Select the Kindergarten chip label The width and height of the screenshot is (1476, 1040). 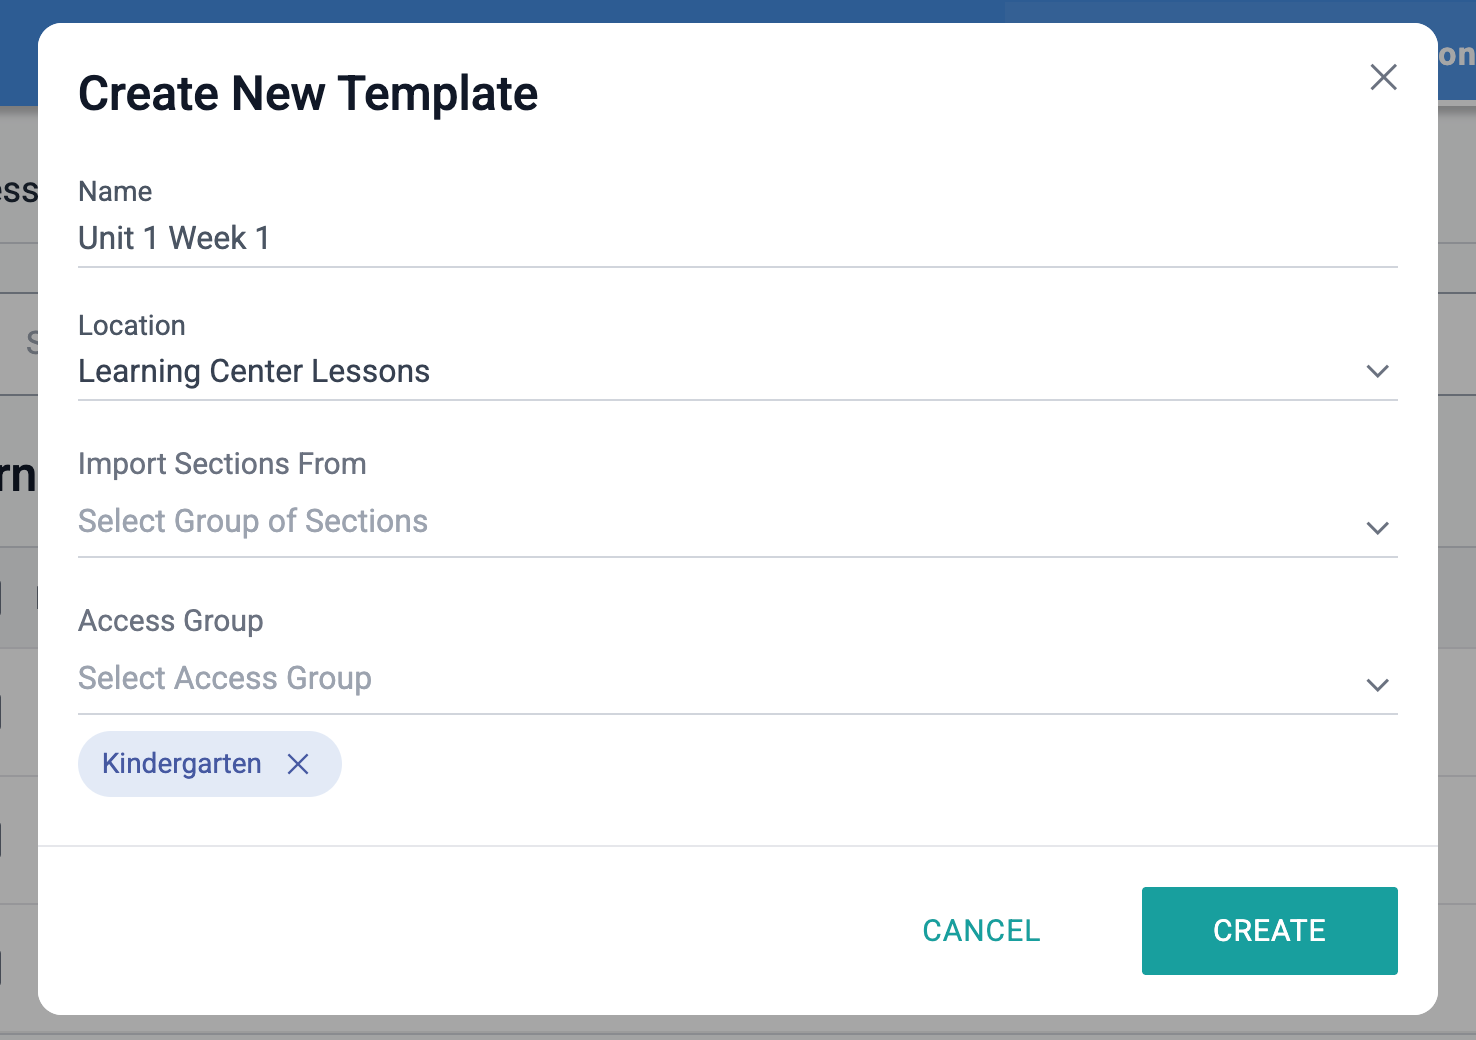[182, 764]
